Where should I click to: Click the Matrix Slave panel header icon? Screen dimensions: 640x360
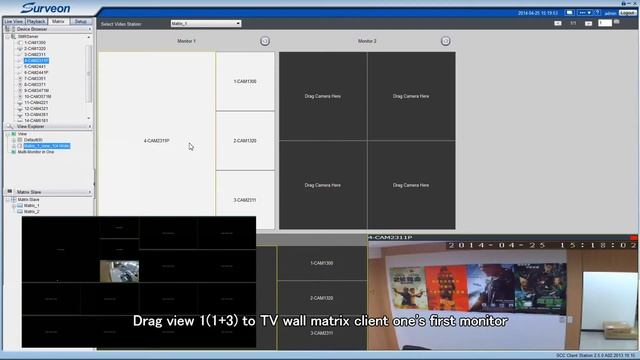(x=10, y=191)
